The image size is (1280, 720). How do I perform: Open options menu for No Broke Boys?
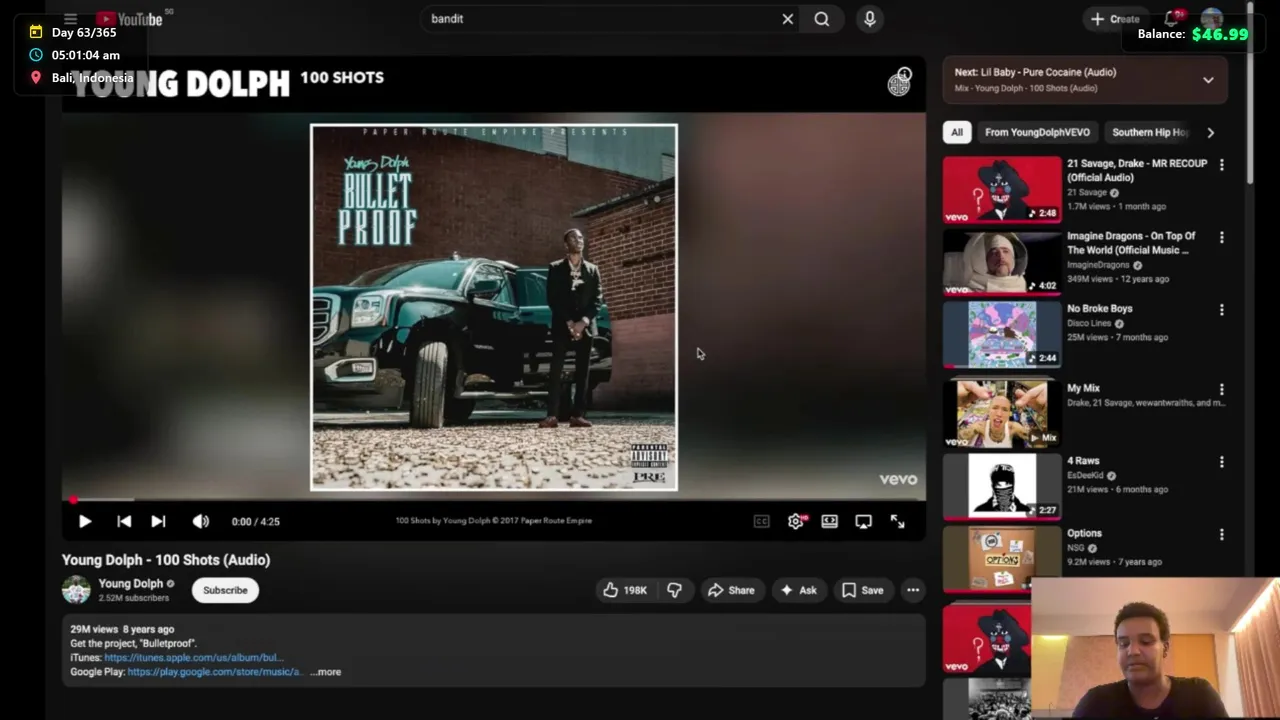[1221, 310]
